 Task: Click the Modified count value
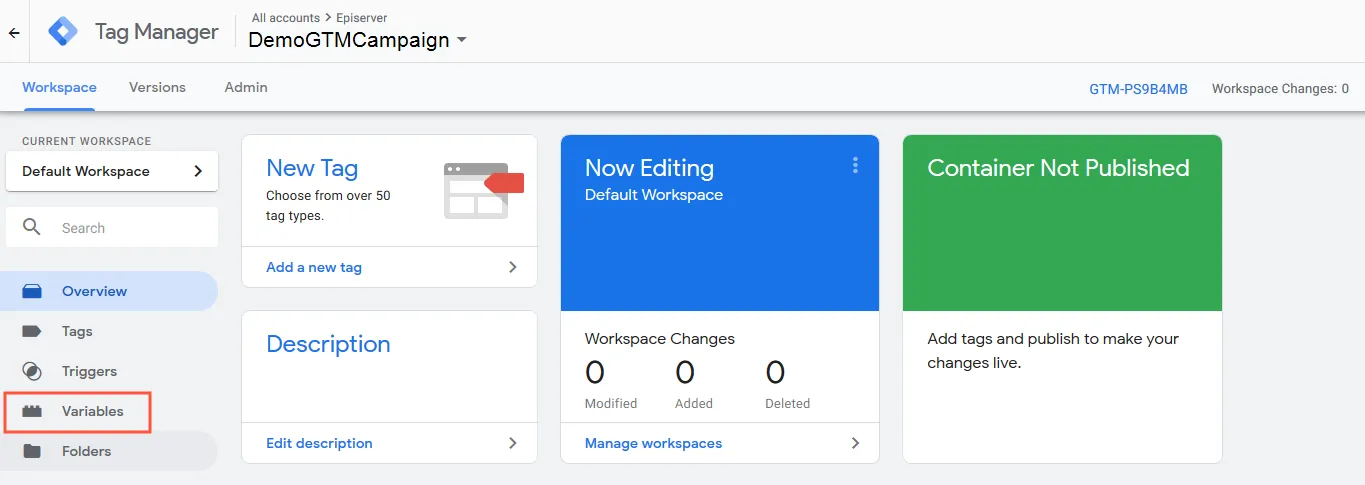point(595,373)
